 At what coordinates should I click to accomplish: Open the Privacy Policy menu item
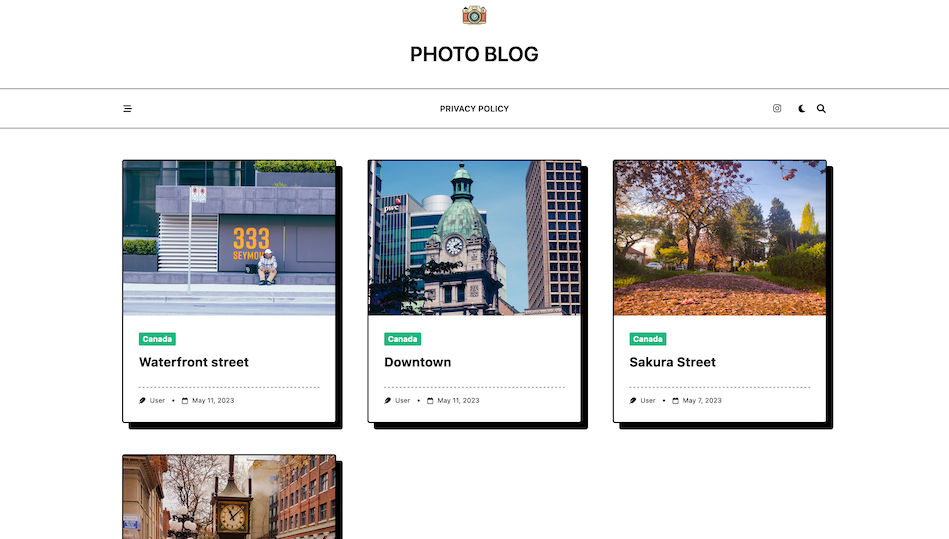(474, 109)
